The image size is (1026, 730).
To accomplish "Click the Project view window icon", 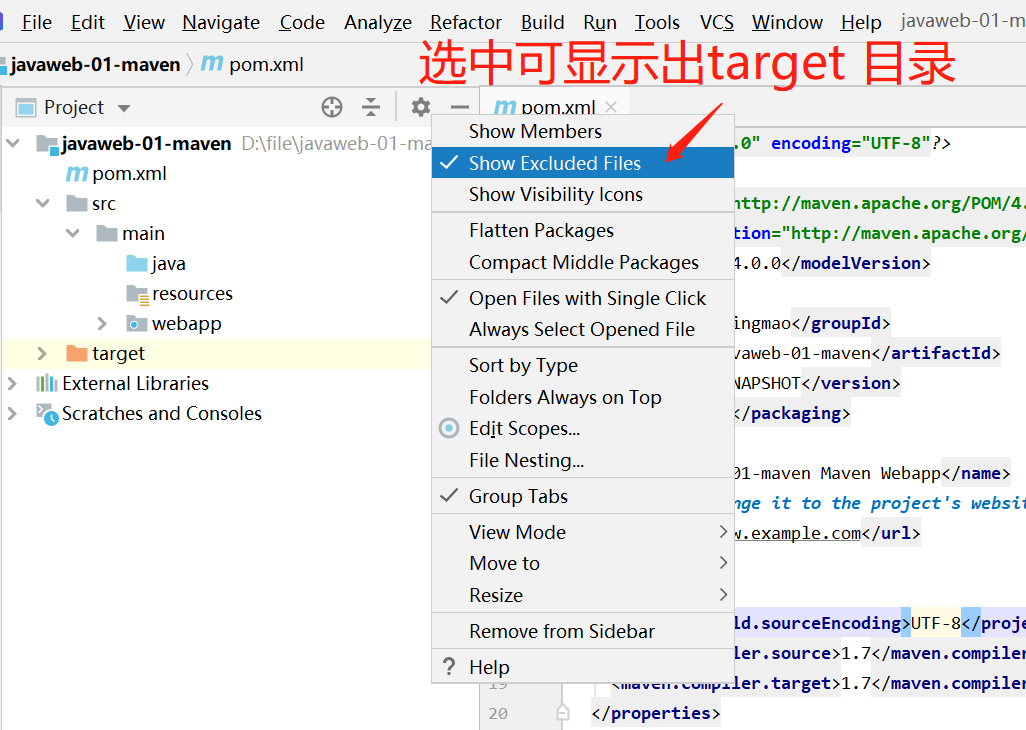I will click(x=26, y=107).
